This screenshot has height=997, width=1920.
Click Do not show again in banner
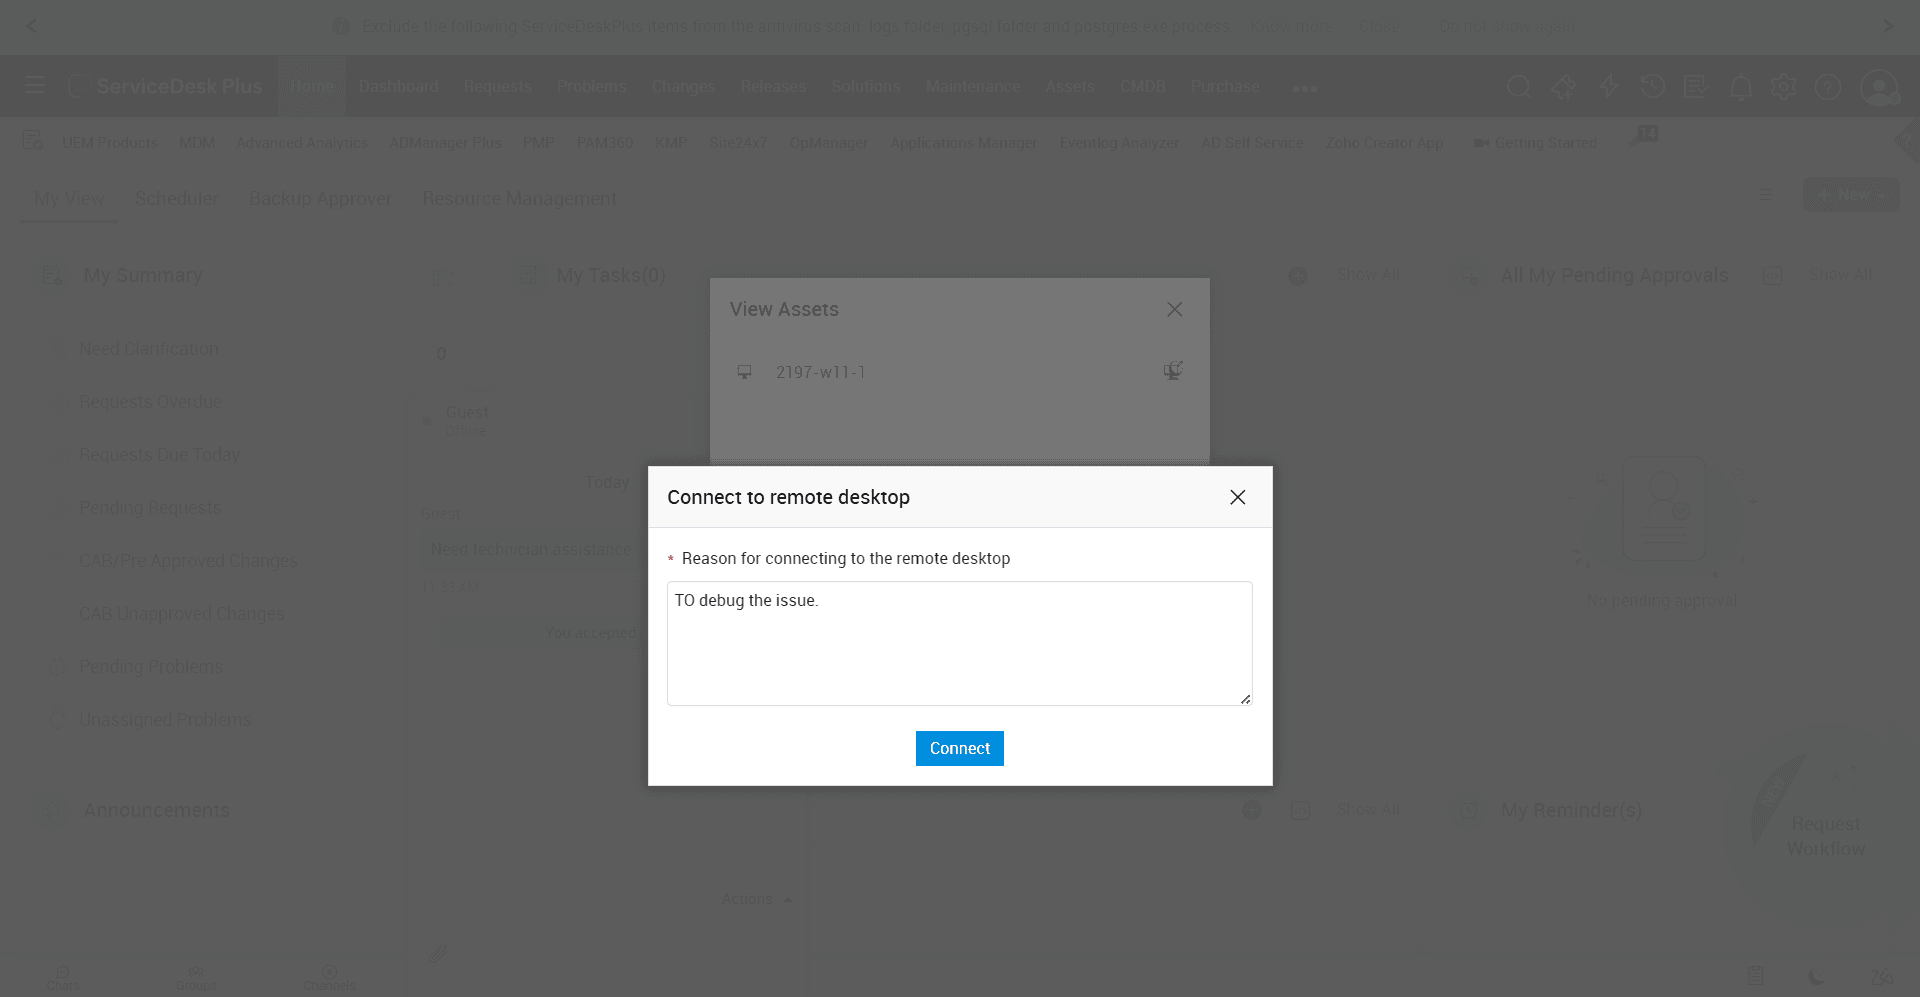click(1506, 26)
